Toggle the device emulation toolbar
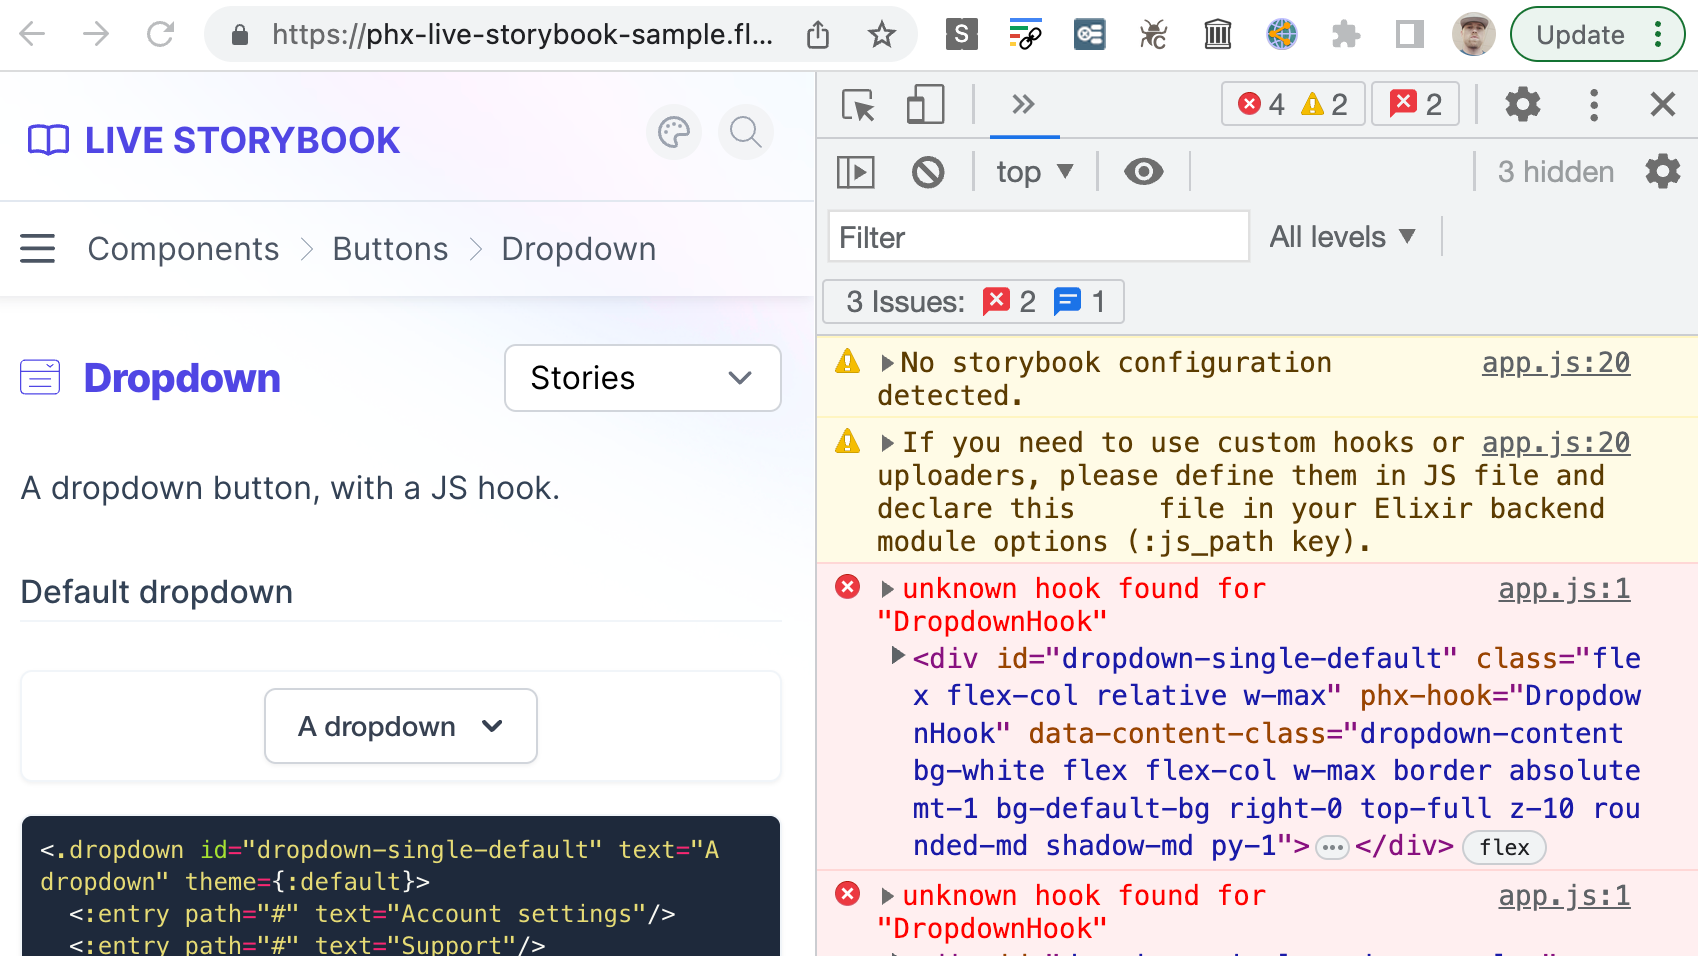The width and height of the screenshot is (1698, 956). (924, 104)
